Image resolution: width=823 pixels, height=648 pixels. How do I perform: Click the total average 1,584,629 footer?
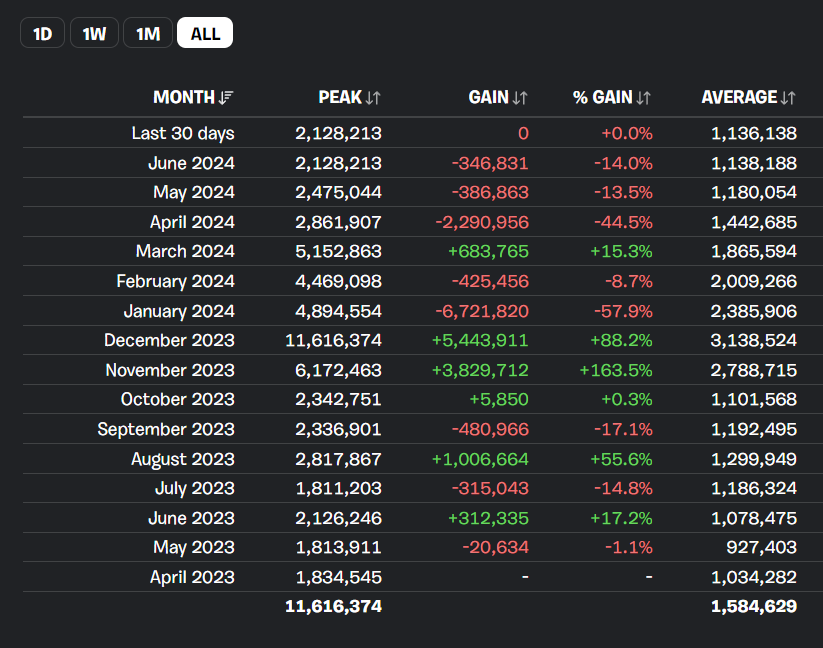[754, 607]
